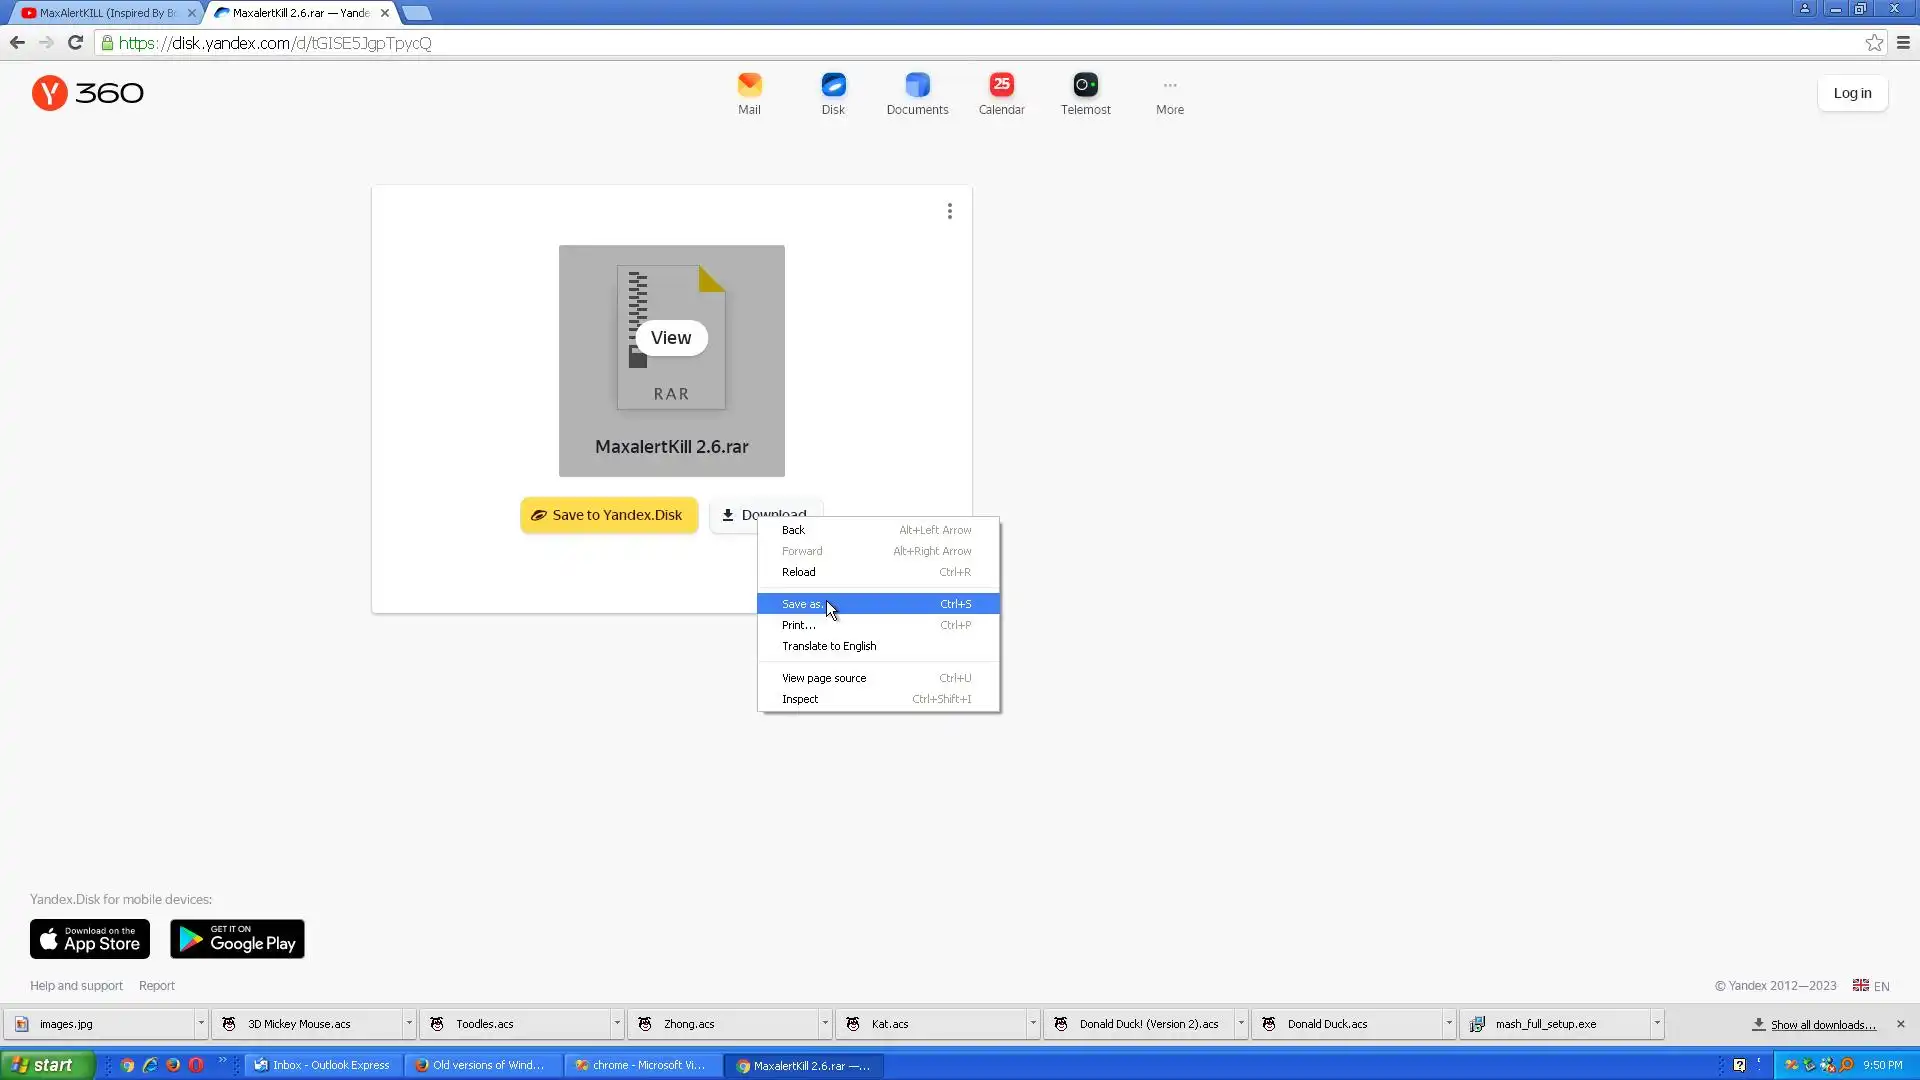This screenshot has height=1080, width=1920.
Task: Open Windows Start menu
Action: (x=45, y=1065)
